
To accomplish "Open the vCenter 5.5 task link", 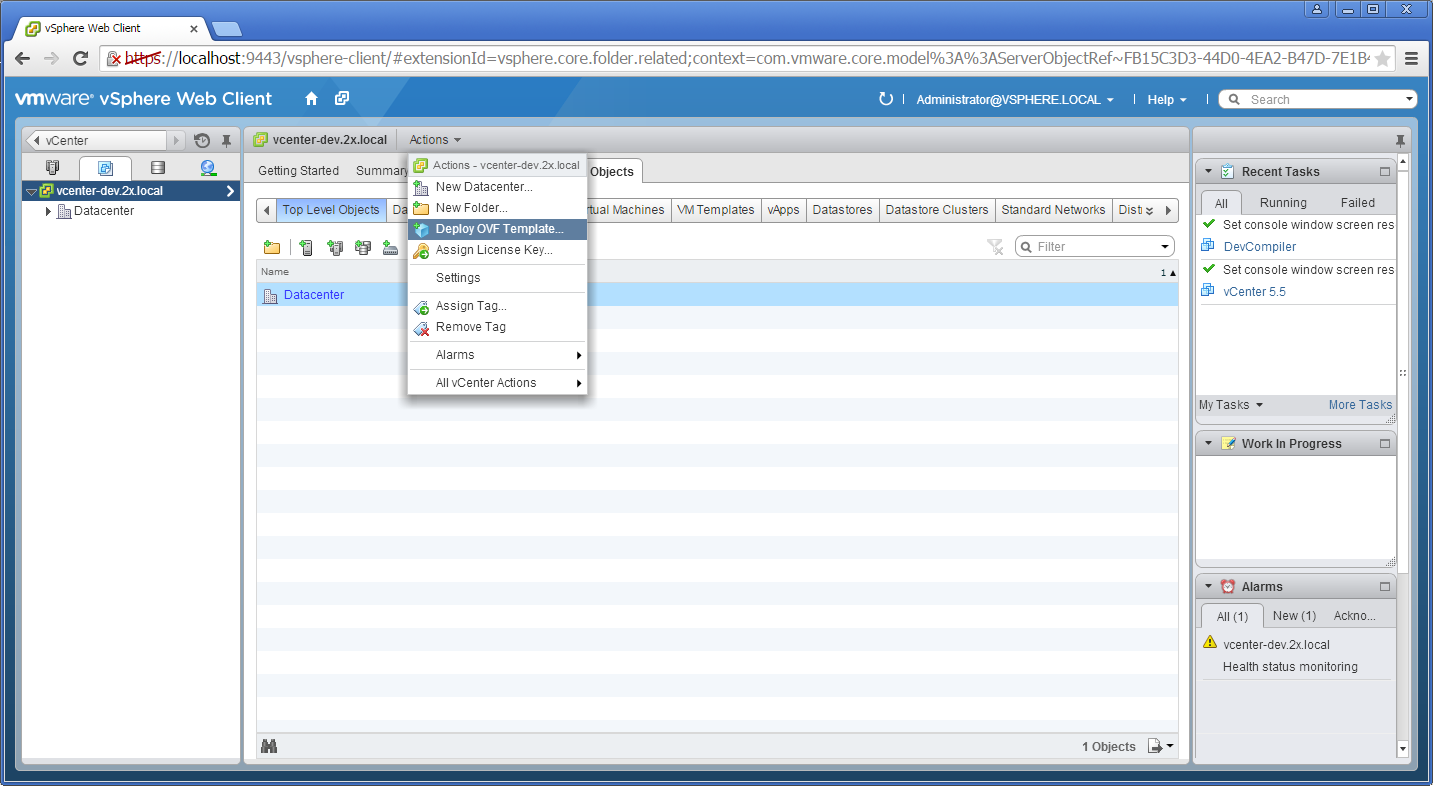I will [x=1254, y=292].
